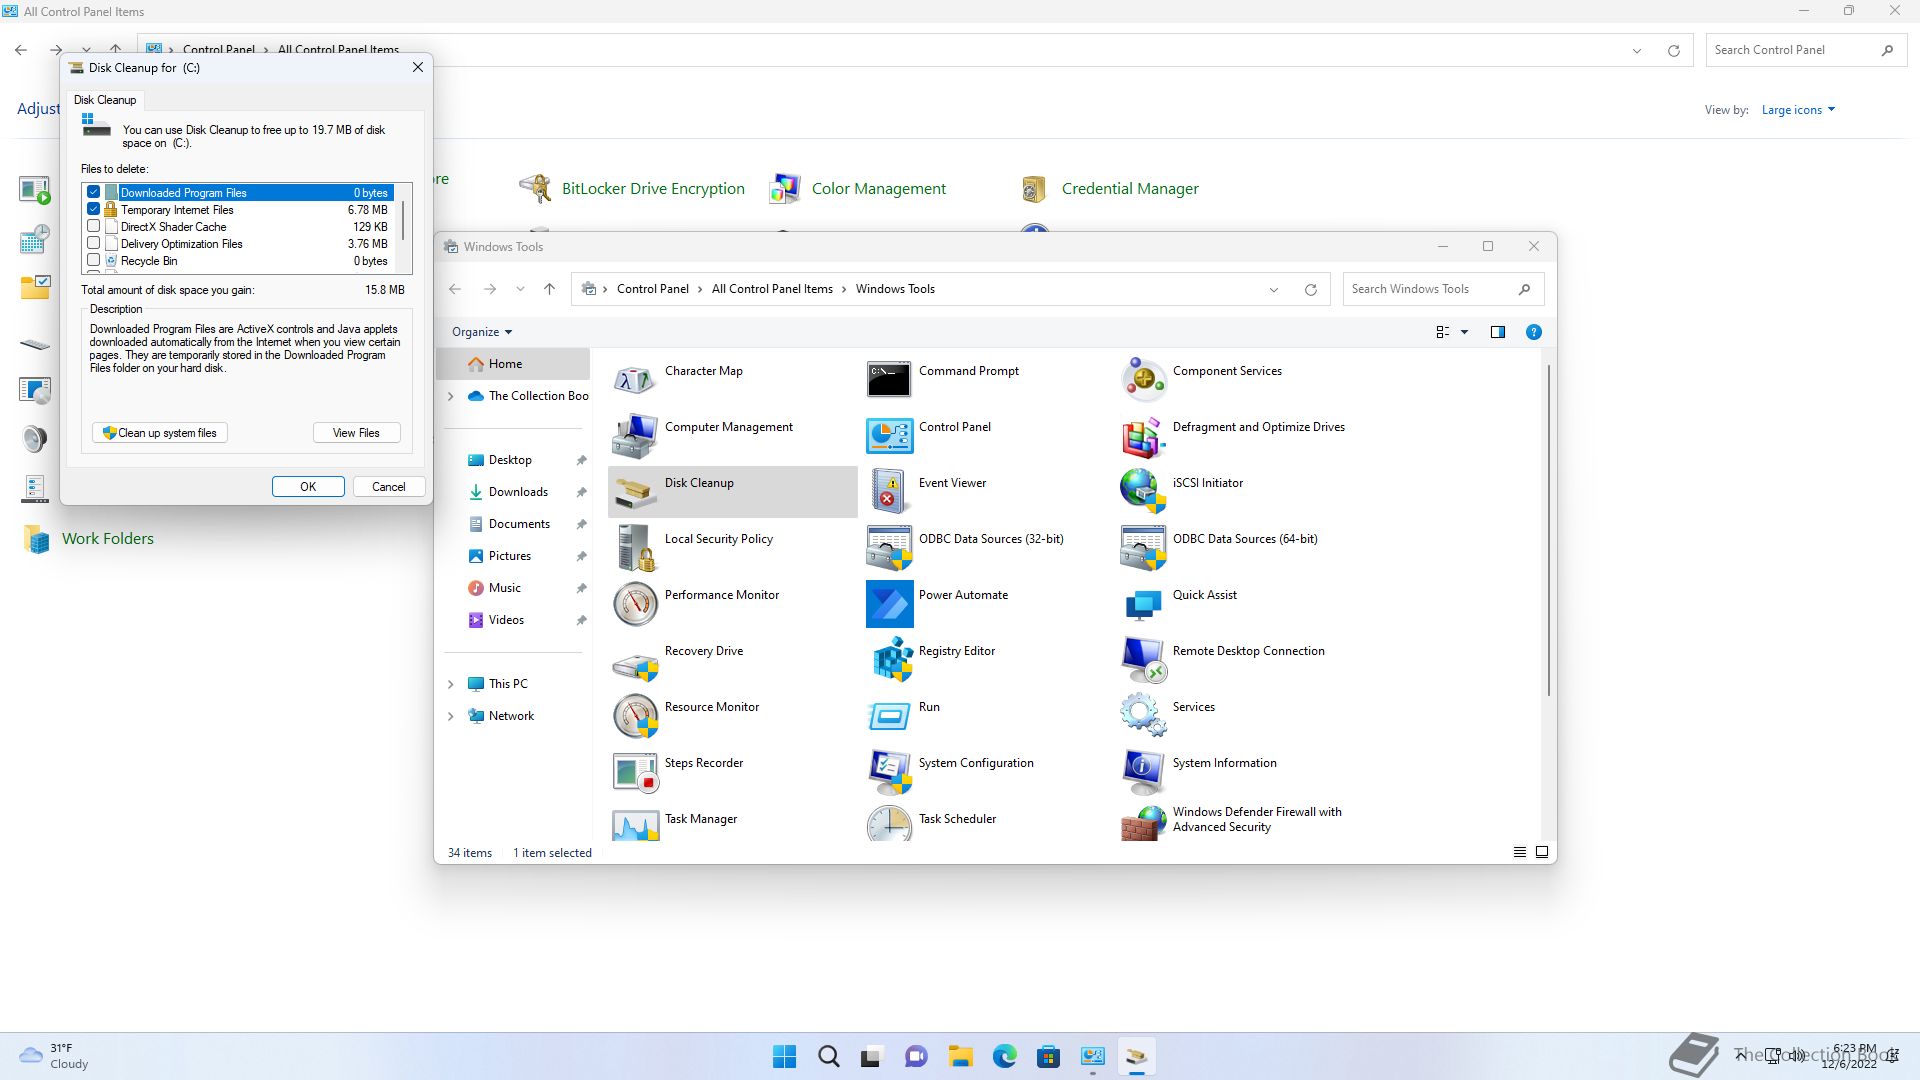
Task: Uncheck Temporary Internet Files checkbox
Action: pos(94,209)
